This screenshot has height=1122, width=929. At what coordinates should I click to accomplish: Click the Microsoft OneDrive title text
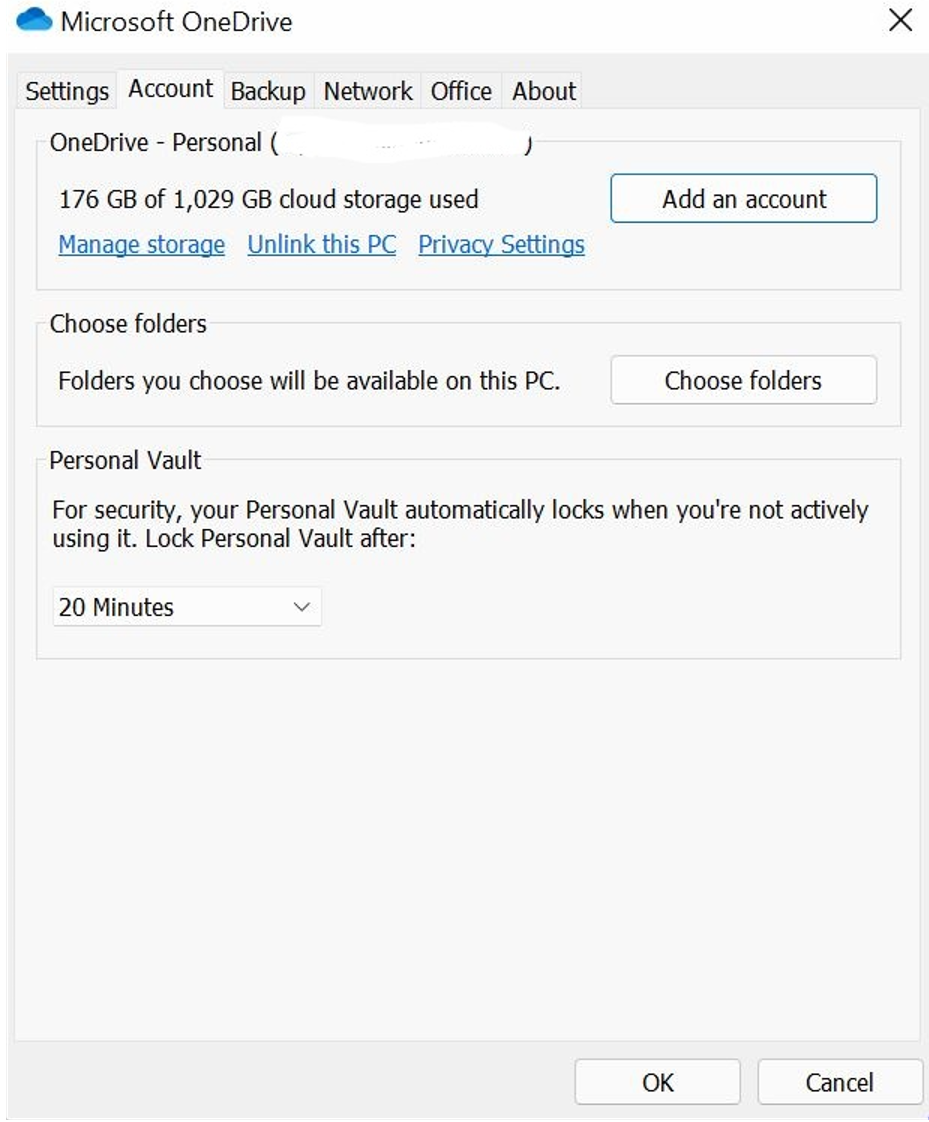click(176, 21)
